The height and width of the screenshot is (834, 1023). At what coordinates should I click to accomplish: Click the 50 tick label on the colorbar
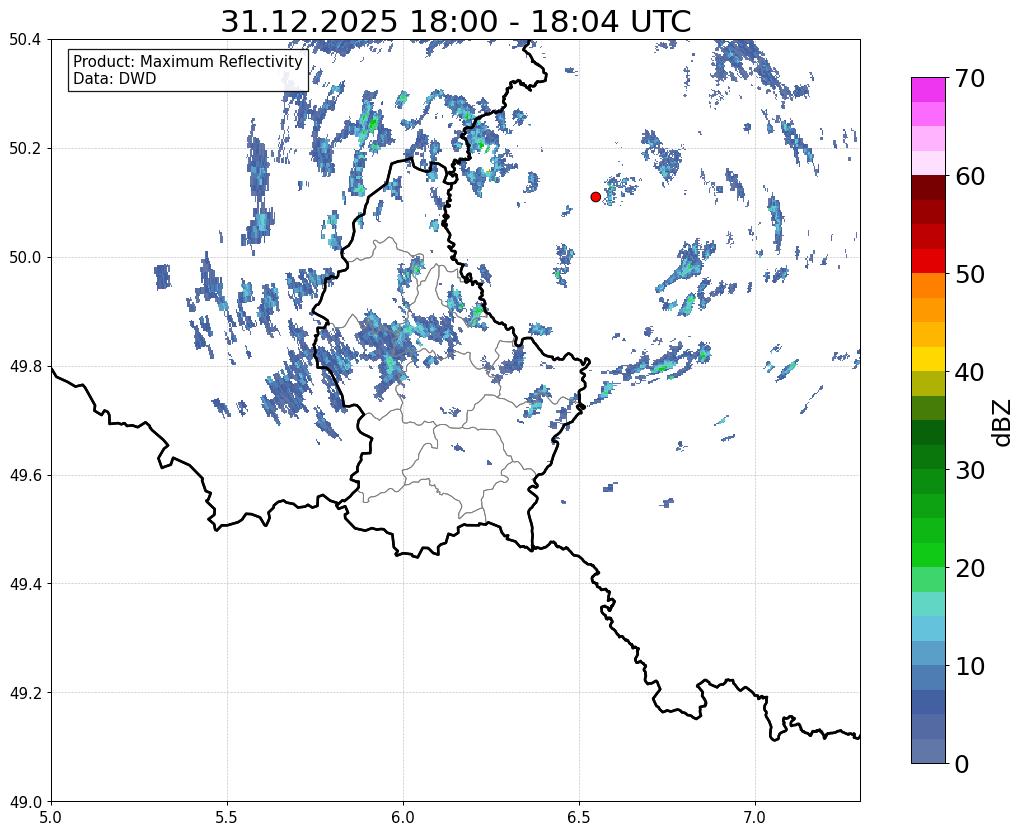[969, 274]
